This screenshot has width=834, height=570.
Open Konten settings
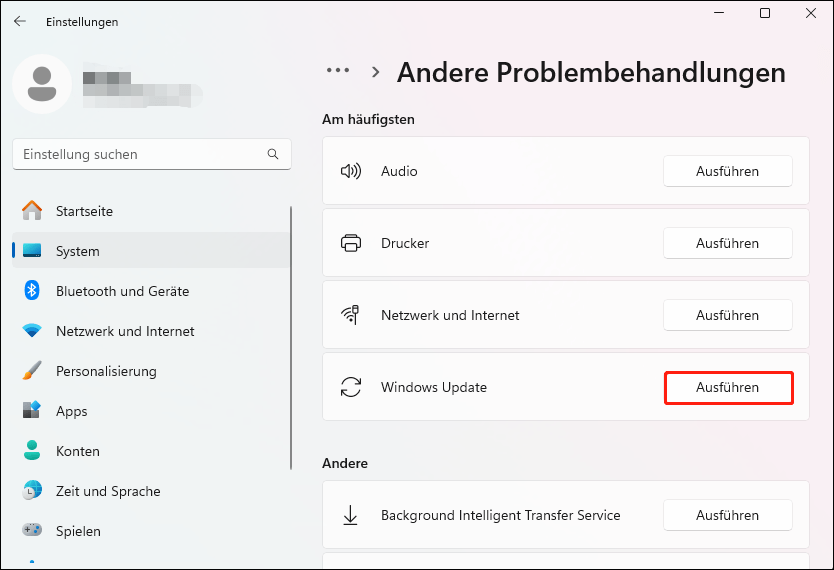pyautogui.click(x=151, y=451)
